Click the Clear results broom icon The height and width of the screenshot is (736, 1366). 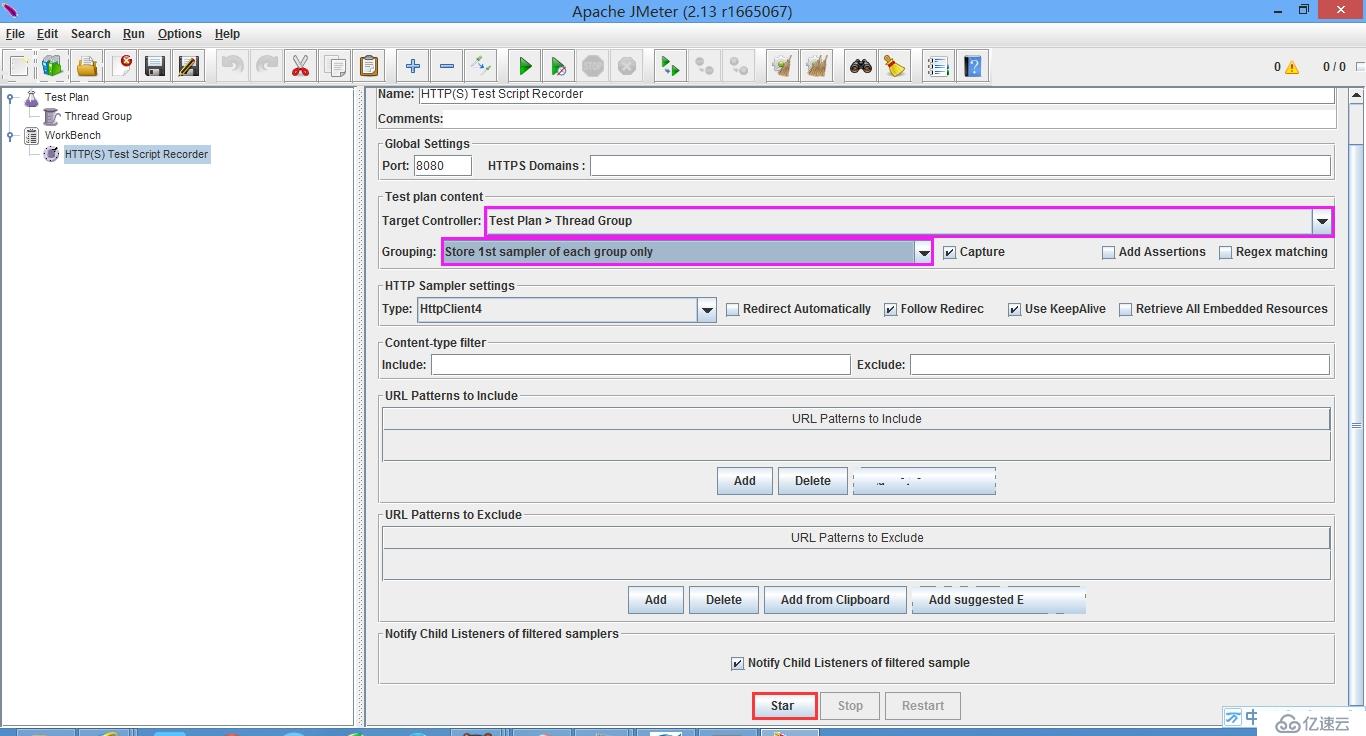782,67
